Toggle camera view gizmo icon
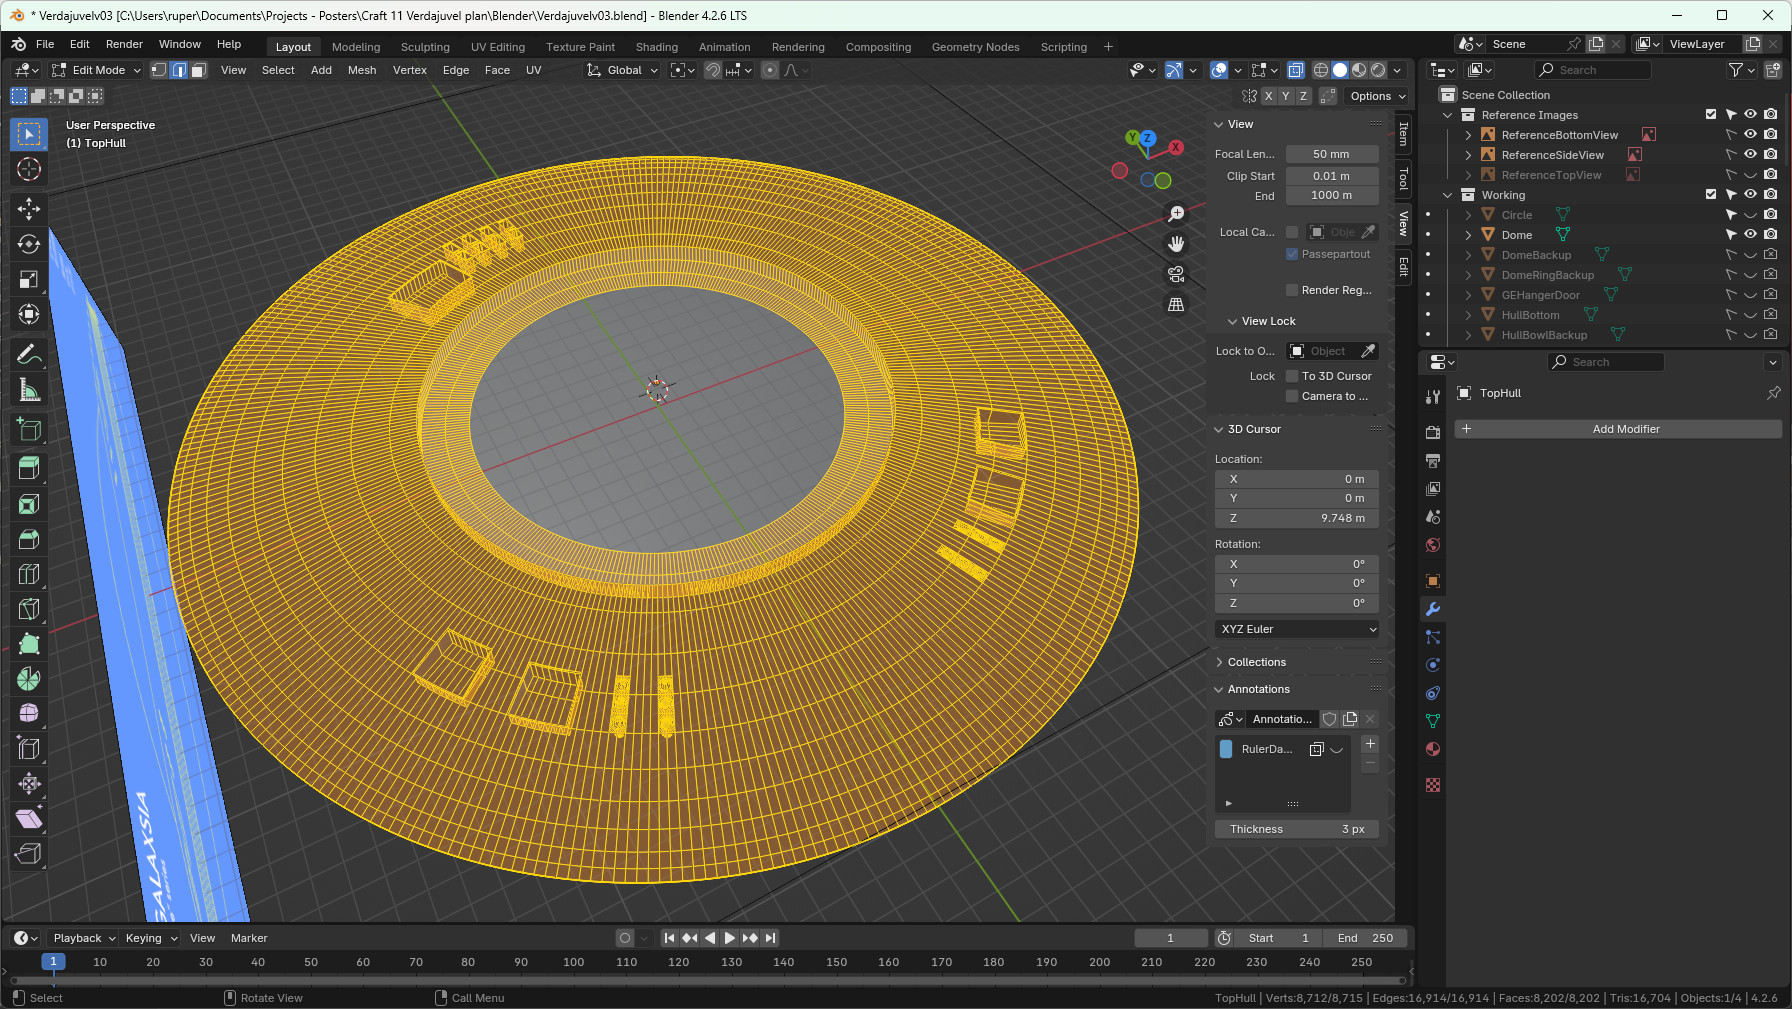The image size is (1792, 1009). pos(1176,274)
